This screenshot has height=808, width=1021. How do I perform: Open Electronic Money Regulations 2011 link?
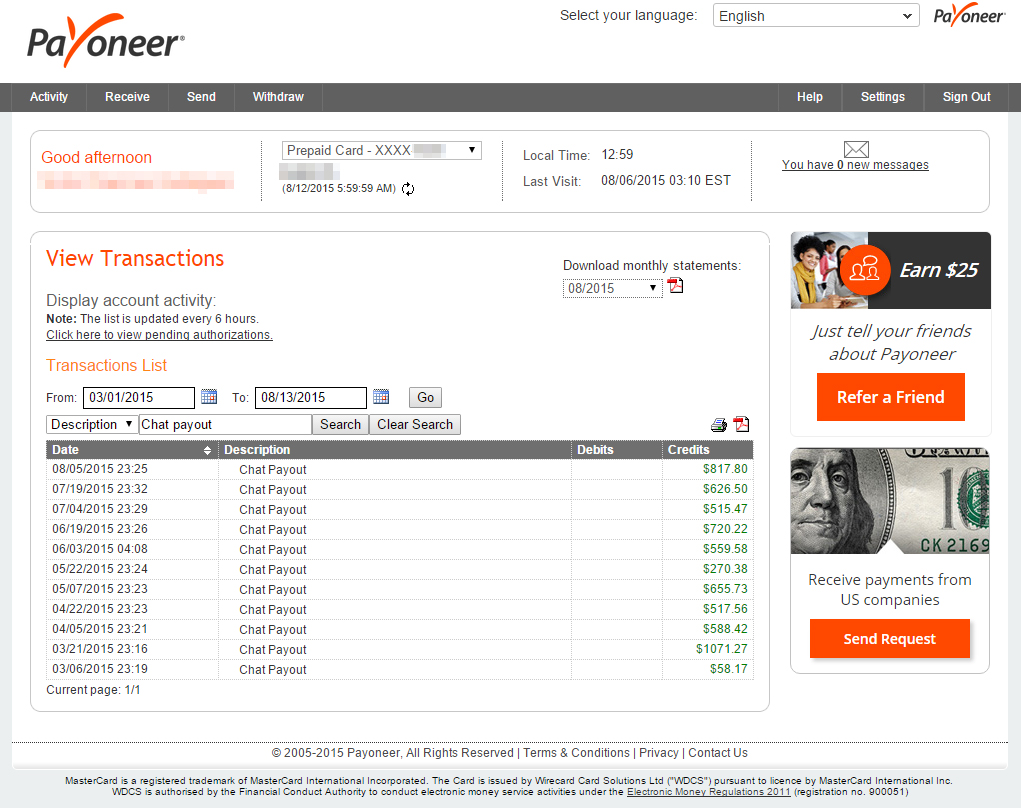pyautogui.click(x=708, y=792)
